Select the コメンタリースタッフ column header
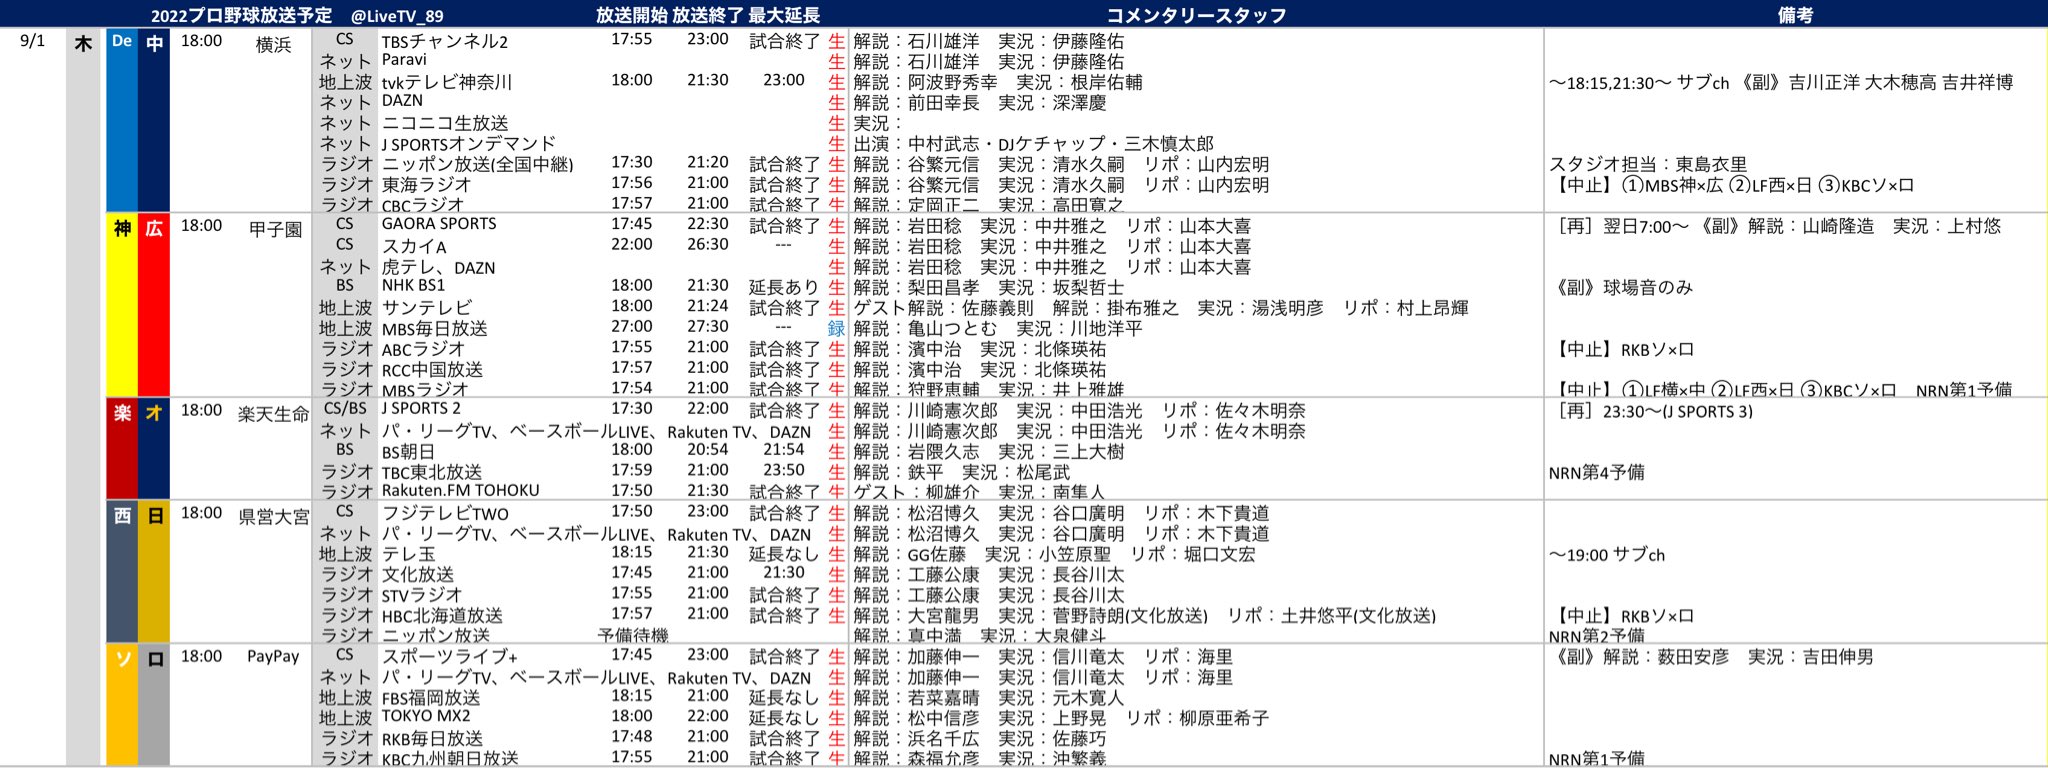This screenshot has width=2048, height=768. point(1196,15)
